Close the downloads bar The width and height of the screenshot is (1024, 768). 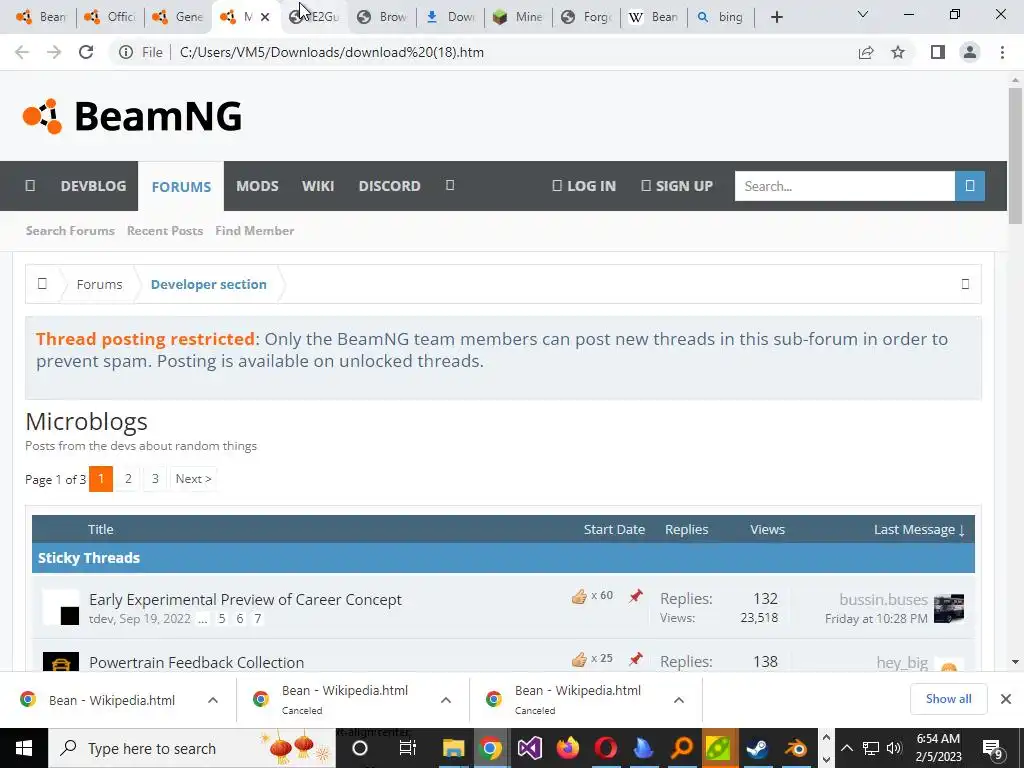(1006, 699)
